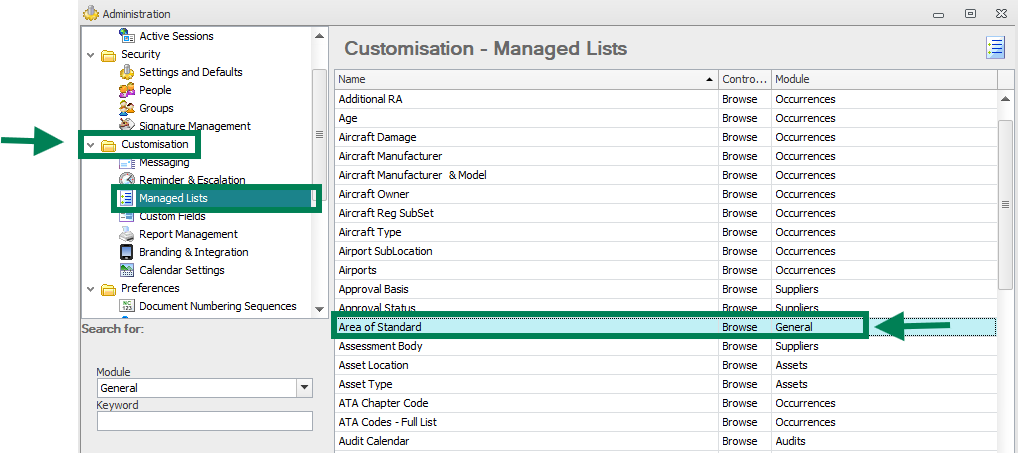1018x453 pixels.
Task: Click the Control column header
Action: [x=745, y=79]
